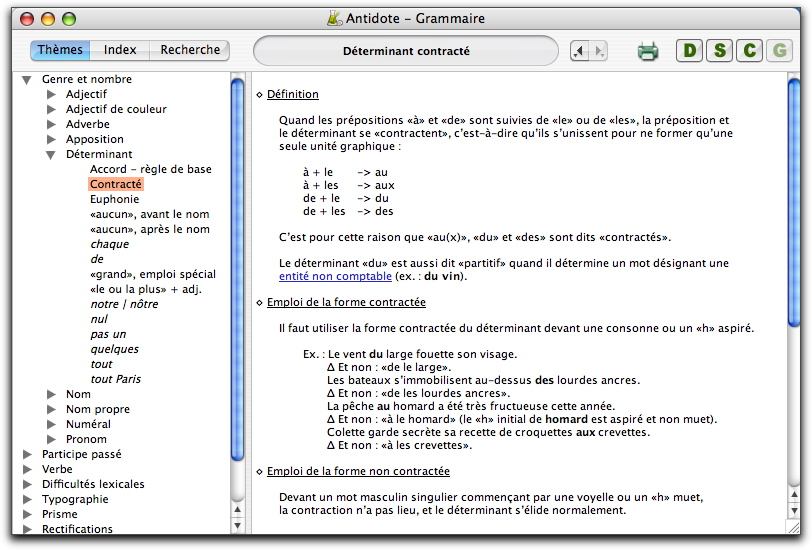Expand the Verbe section
This screenshot has height=550, width=812.
click(x=27, y=469)
